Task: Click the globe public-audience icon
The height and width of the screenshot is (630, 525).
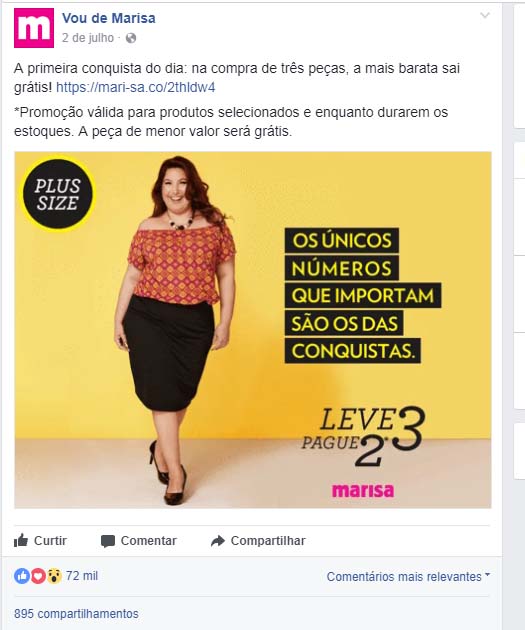Action: 131,38
